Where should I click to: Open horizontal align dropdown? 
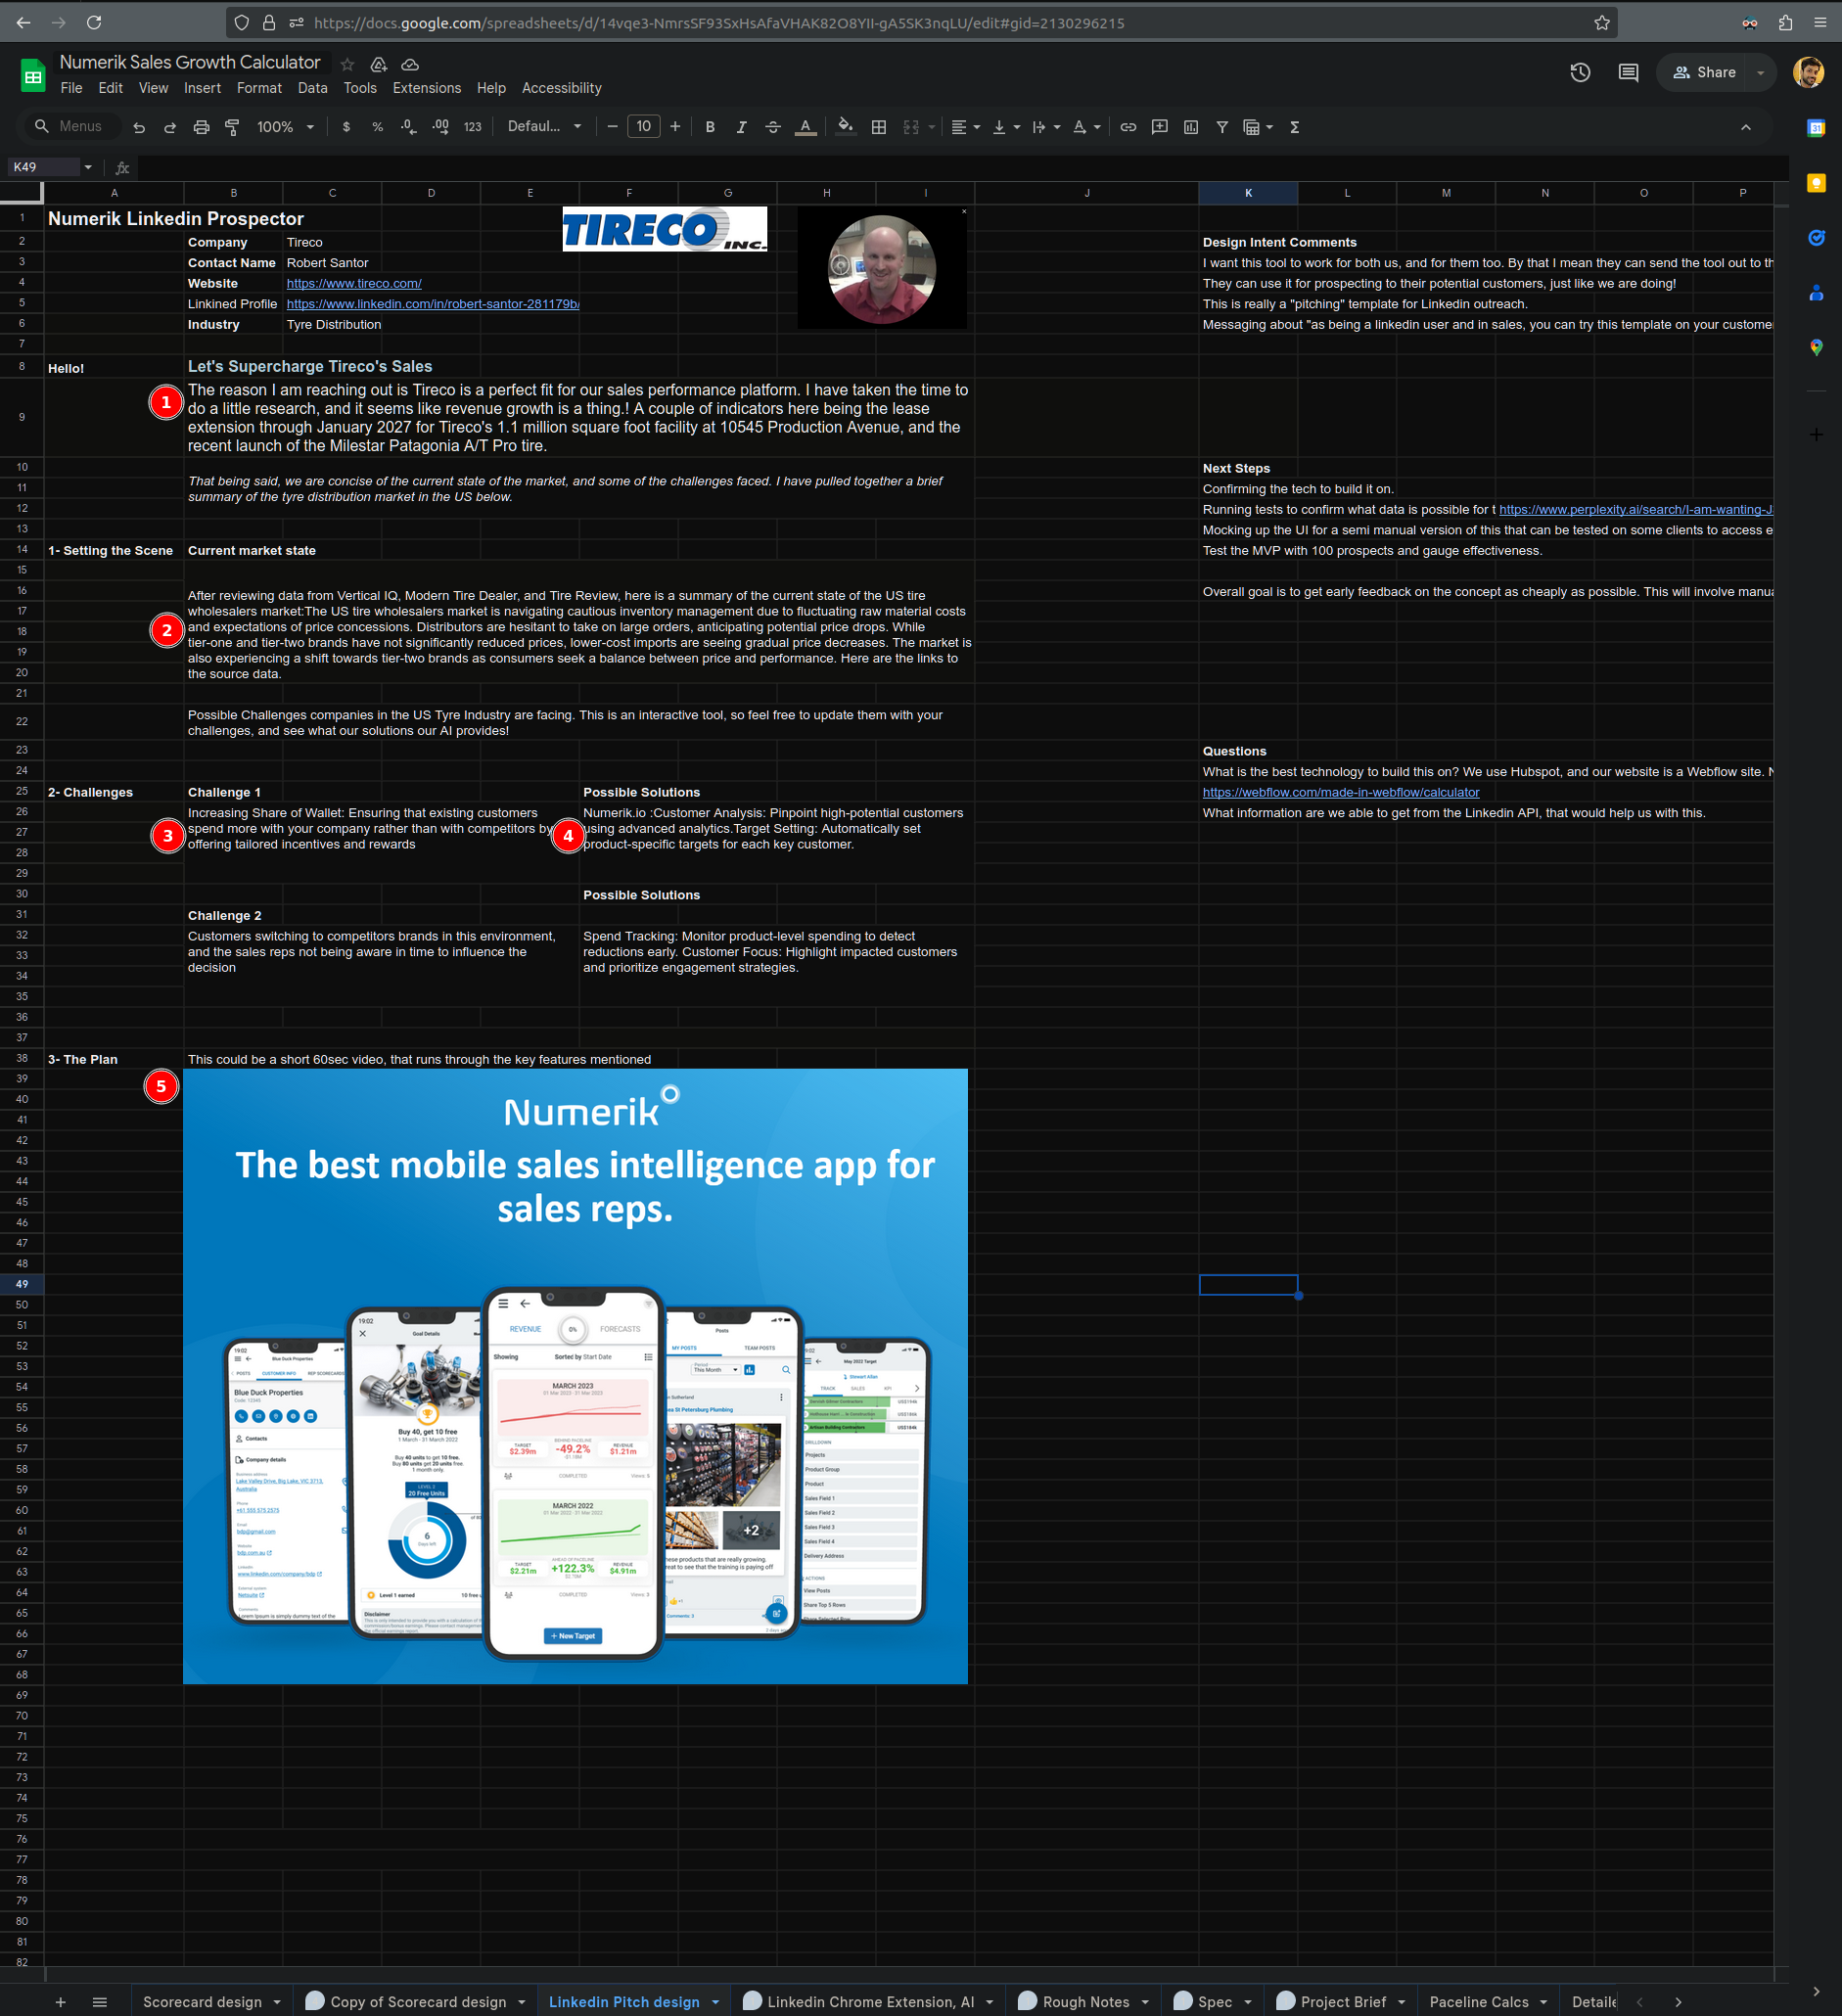pos(965,127)
